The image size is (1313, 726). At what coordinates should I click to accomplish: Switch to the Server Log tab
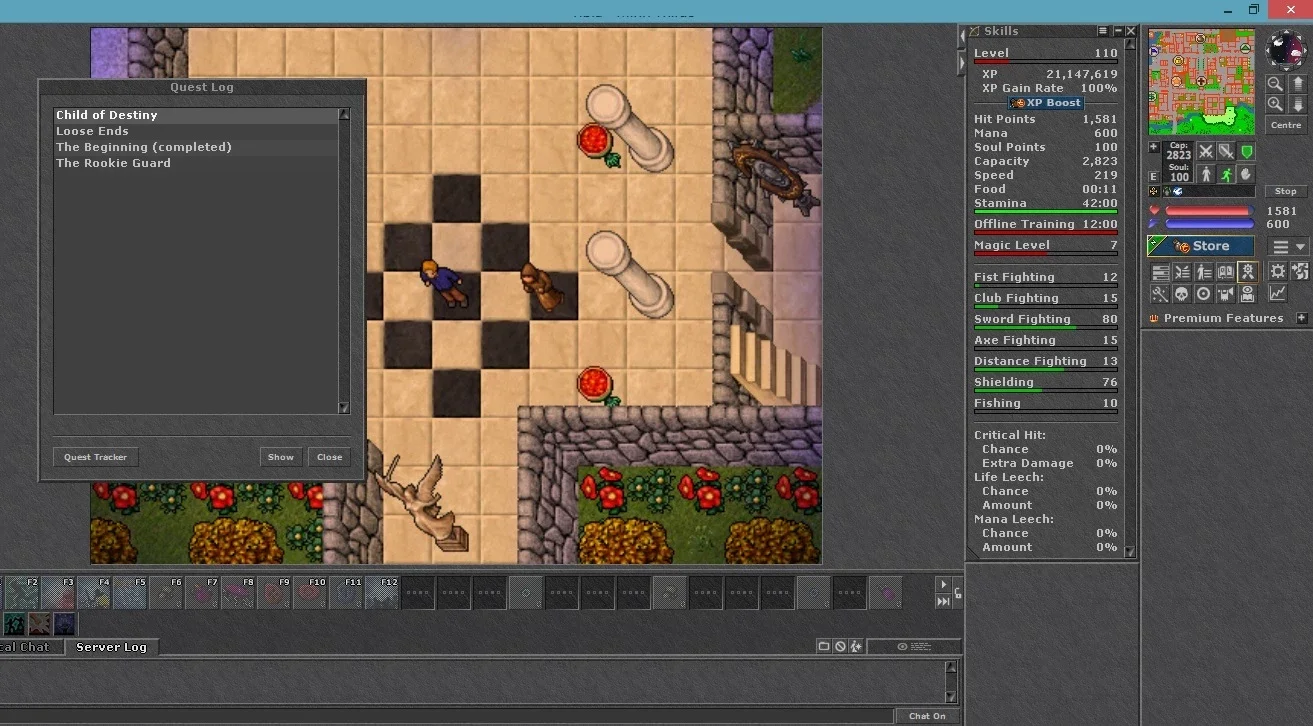pyautogui.click(x=111, y=647)
